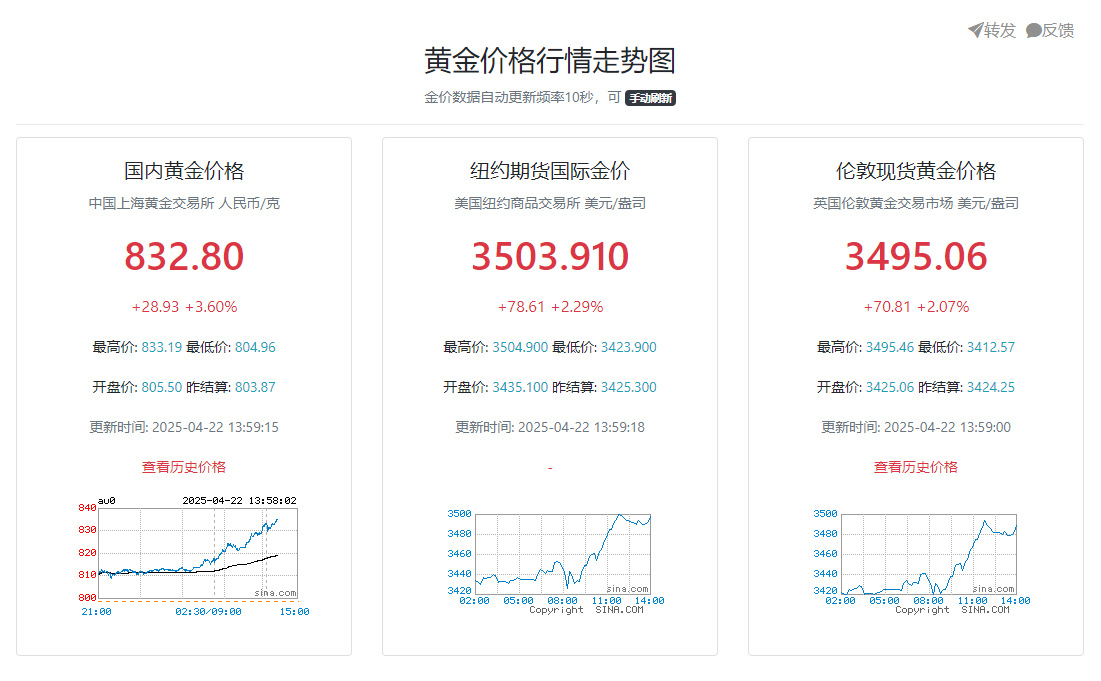
Task: Click the 开盘价 value 3425.06
Action: pos(890,387)
